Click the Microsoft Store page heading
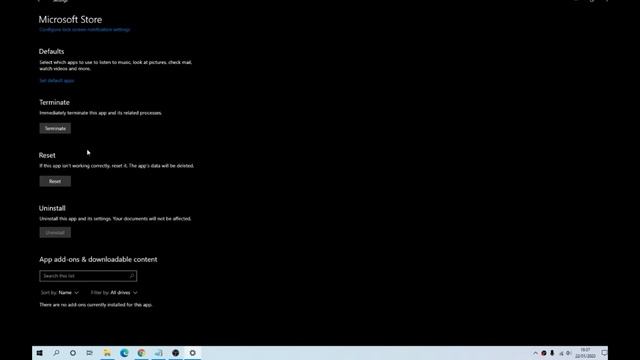The width and height of the screenshot is (640, 360). click(70, 20)
